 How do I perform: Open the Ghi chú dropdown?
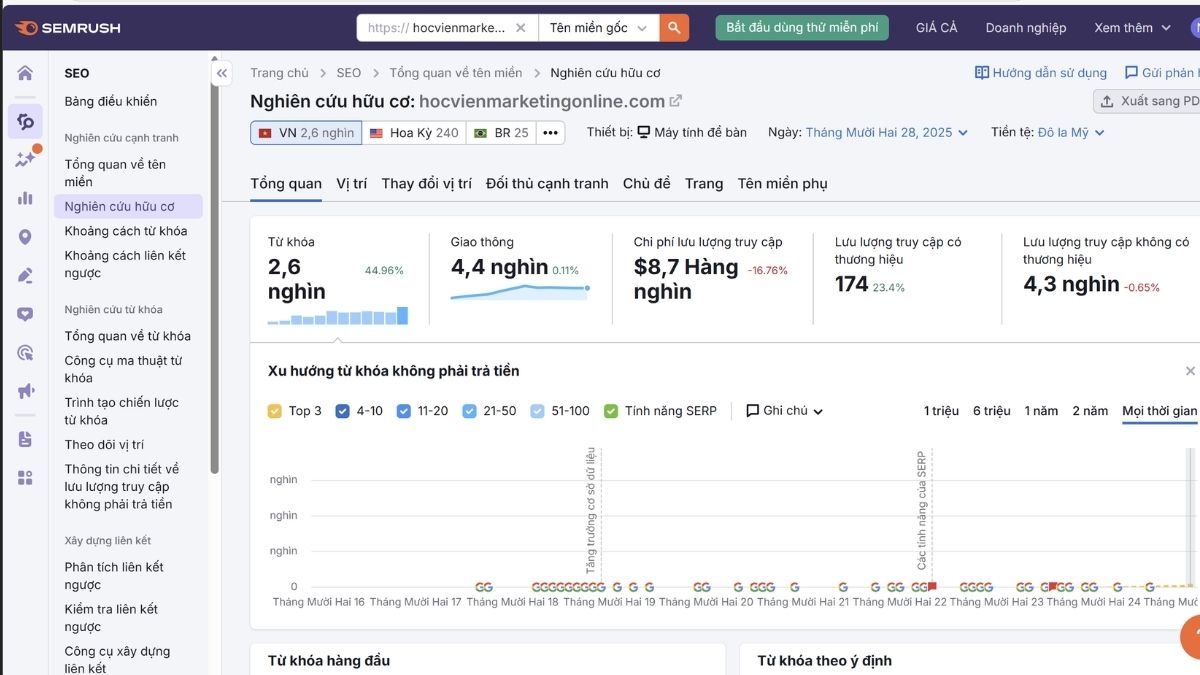(785, 410)
